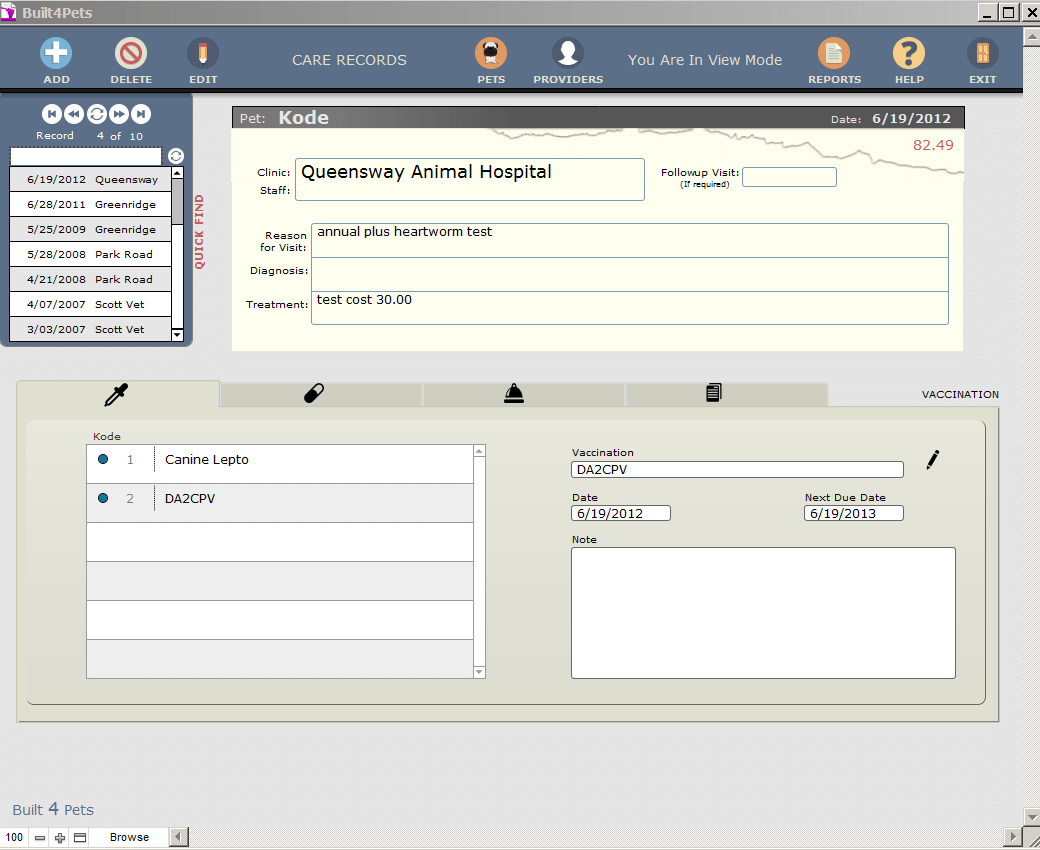This screenshot has width=1040, height=850.
Task: Open the Browse mode popup menu
Action: (129, 837)
